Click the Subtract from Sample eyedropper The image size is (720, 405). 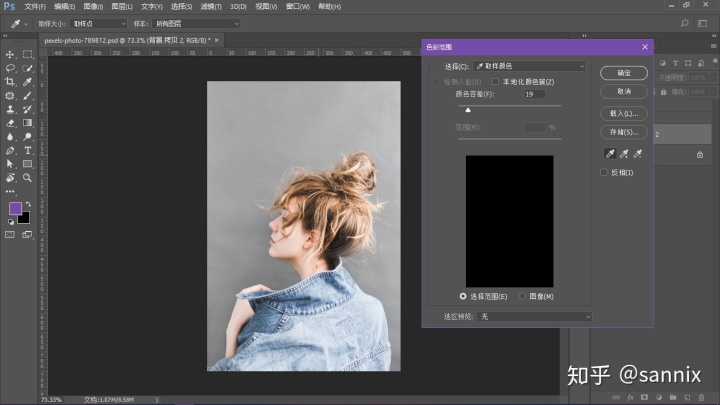[638, 154]
